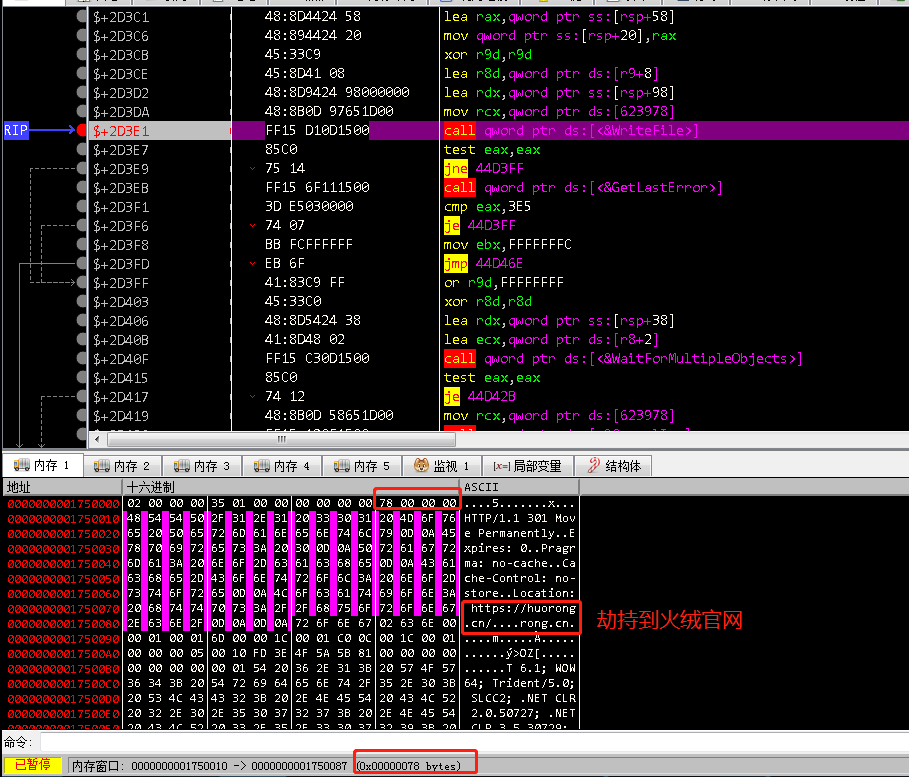This screenshot has height=777, width=909.
Task: Click the 结构体 tab's struct icon
Action: pos(593,466)
